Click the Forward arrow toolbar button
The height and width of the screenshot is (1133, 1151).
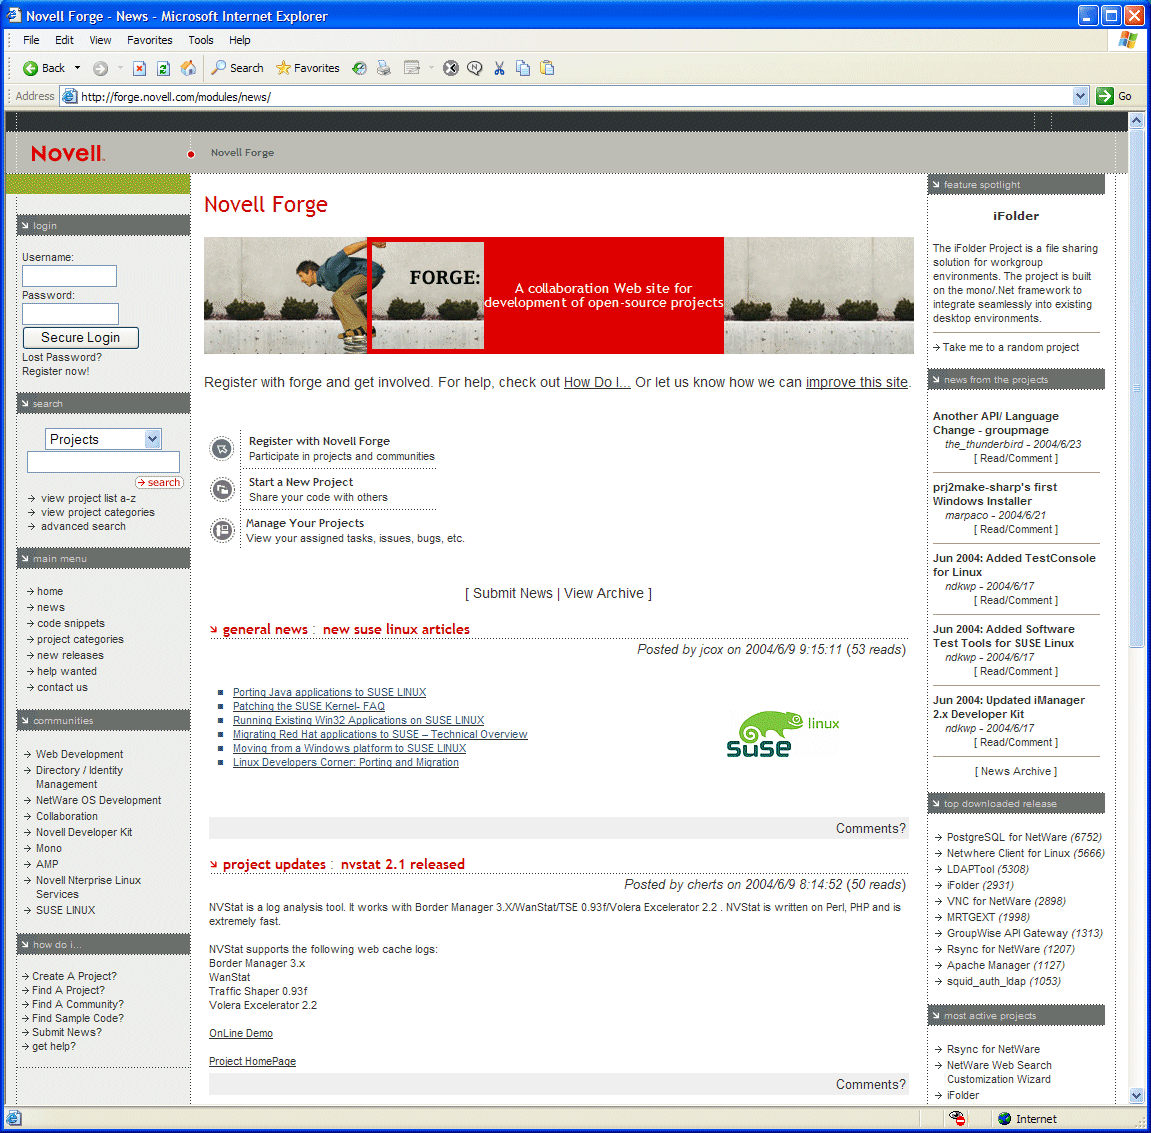click(101, 68)
